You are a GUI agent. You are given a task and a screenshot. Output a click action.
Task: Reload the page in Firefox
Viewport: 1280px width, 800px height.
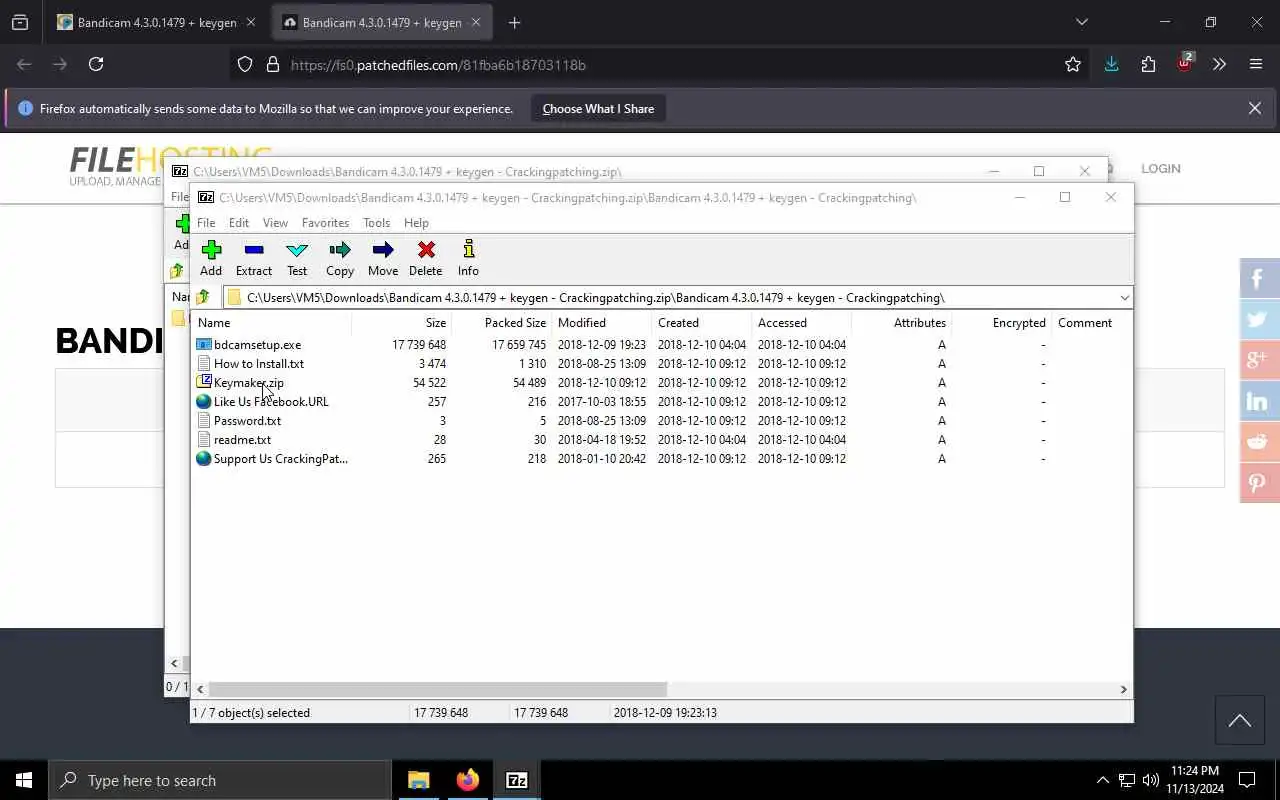point(96,64)
